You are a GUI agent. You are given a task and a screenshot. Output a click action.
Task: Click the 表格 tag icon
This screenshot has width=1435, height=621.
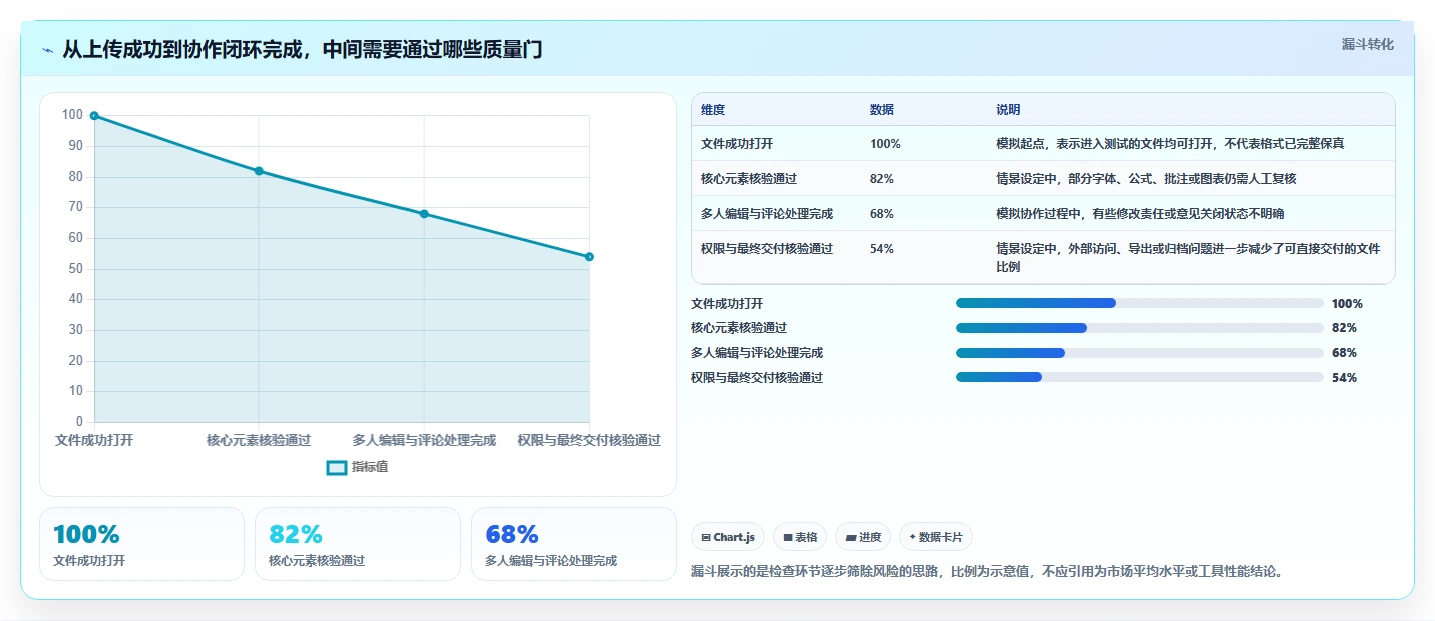pyautogui.click(x=788, y=538)
